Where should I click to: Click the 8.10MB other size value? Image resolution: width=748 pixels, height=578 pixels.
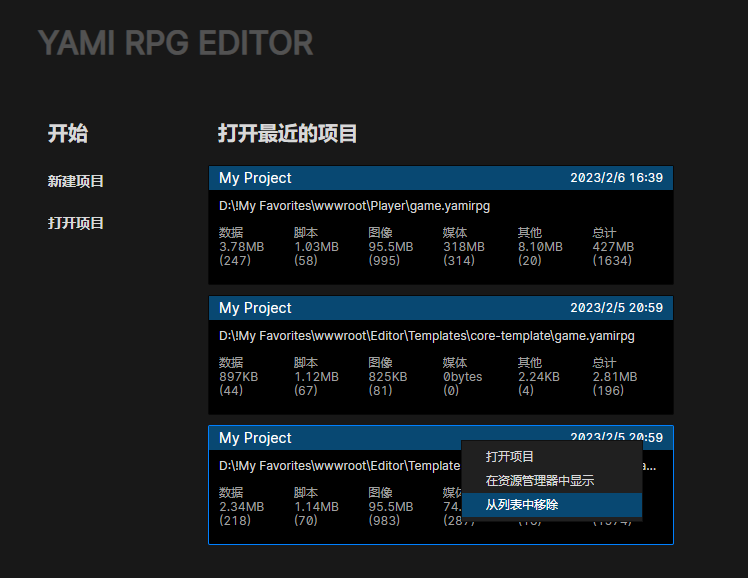(540, 247)
